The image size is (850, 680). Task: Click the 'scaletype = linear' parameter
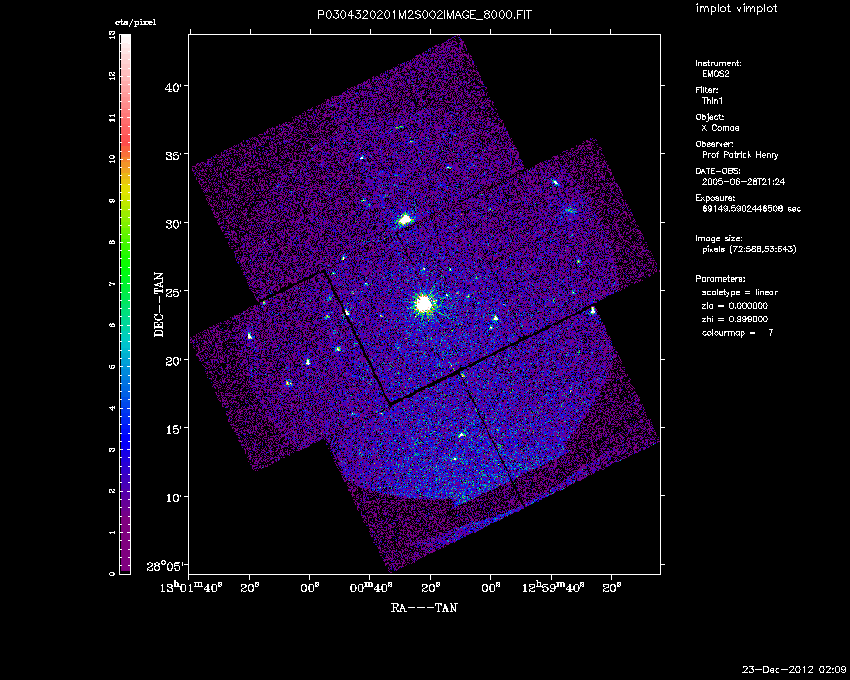pos(740,292)
